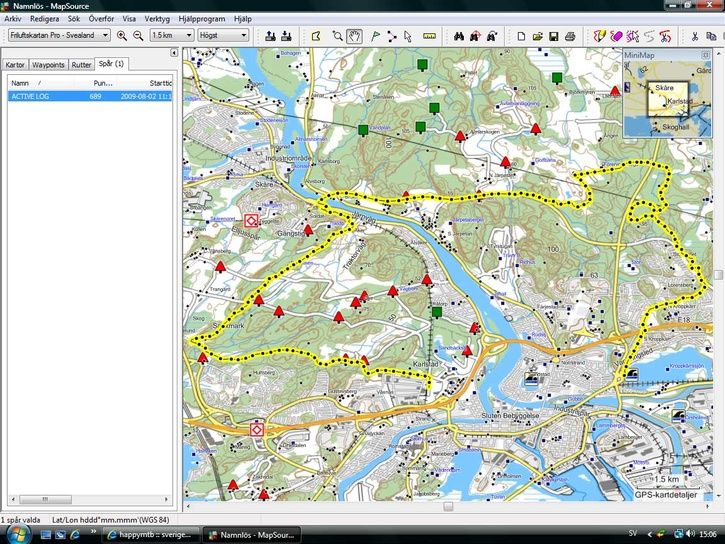Select the zoom tool with magnifier

point(338,36)
